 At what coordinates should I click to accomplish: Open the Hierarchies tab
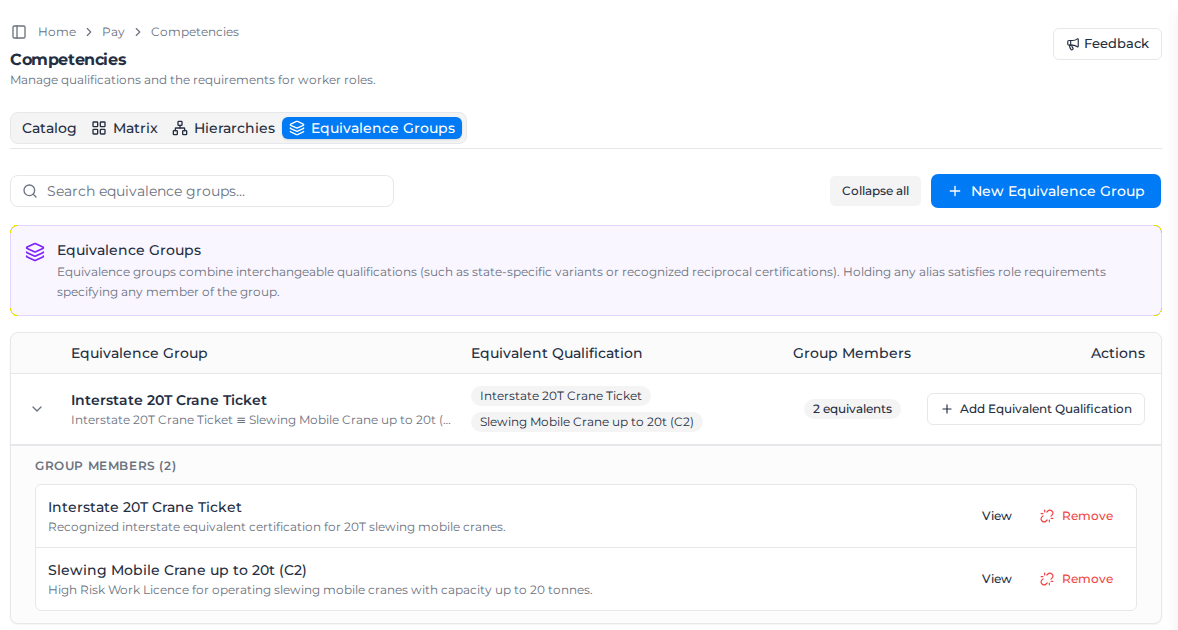pyautogui.click(x=224, y=128)
